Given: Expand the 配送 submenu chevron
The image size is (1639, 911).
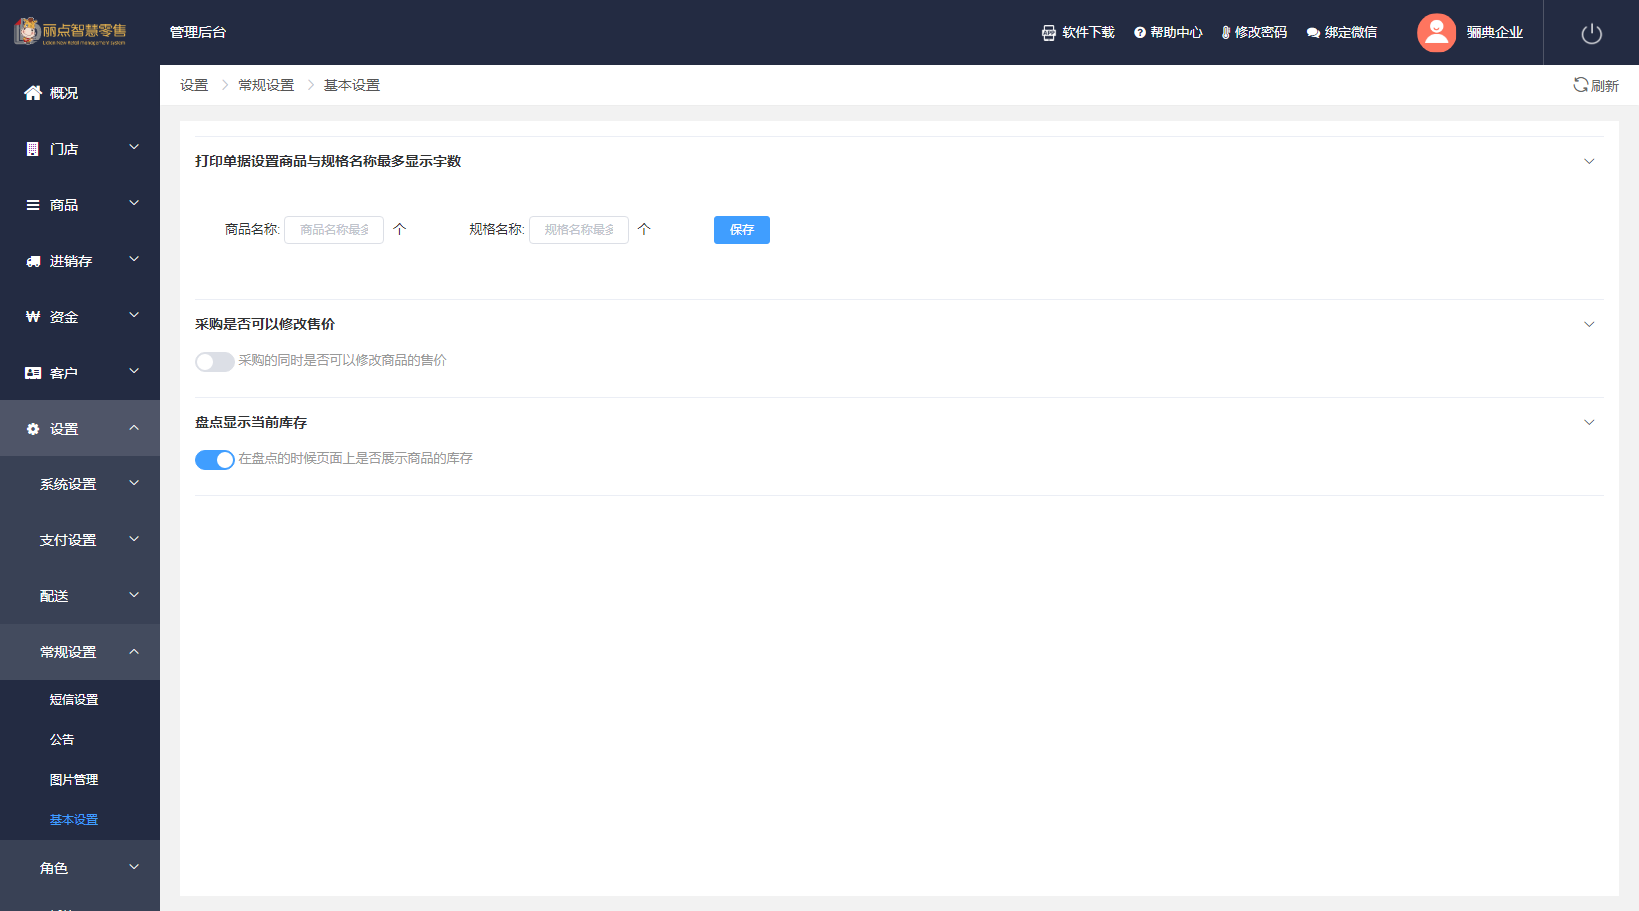Looking at the screenshot, I should [134, 595].
